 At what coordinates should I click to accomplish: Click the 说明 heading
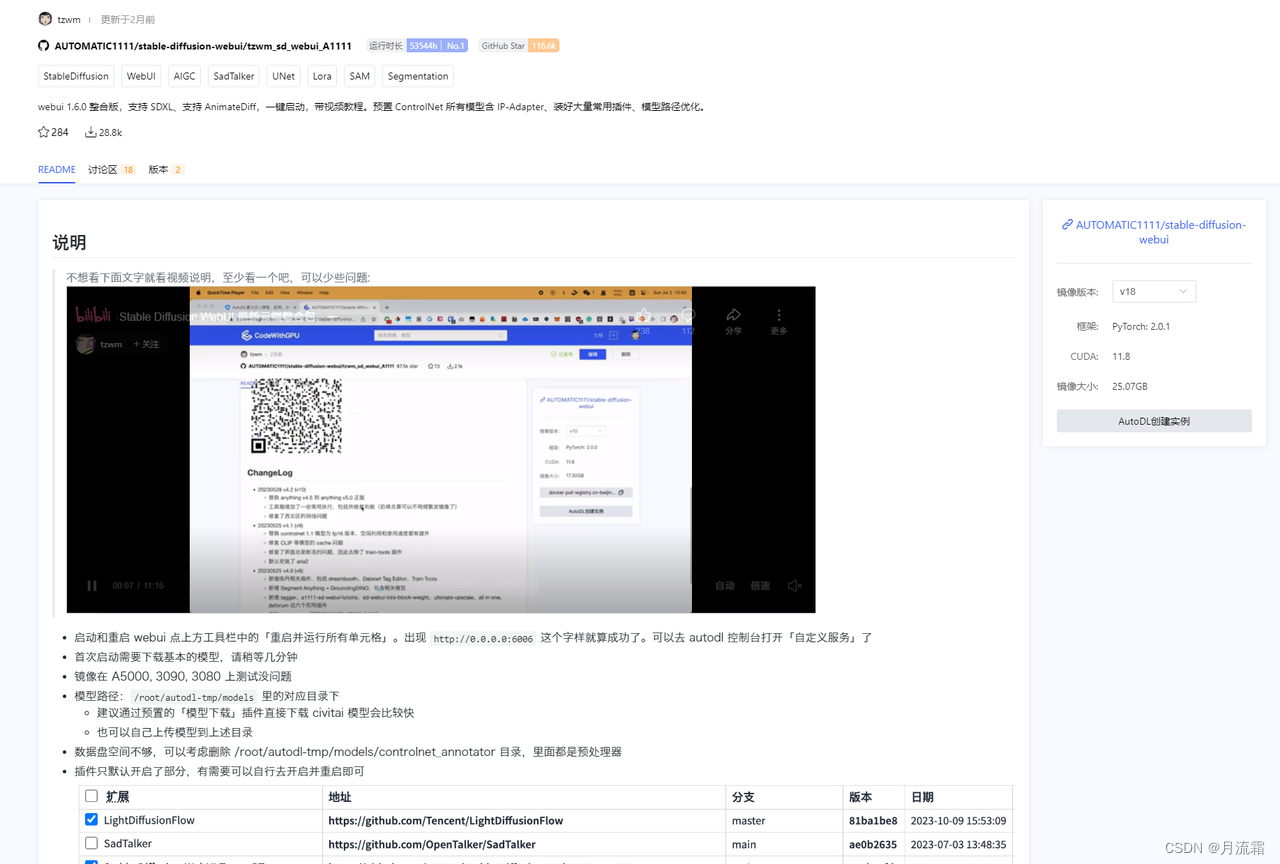tap(69, 242)
